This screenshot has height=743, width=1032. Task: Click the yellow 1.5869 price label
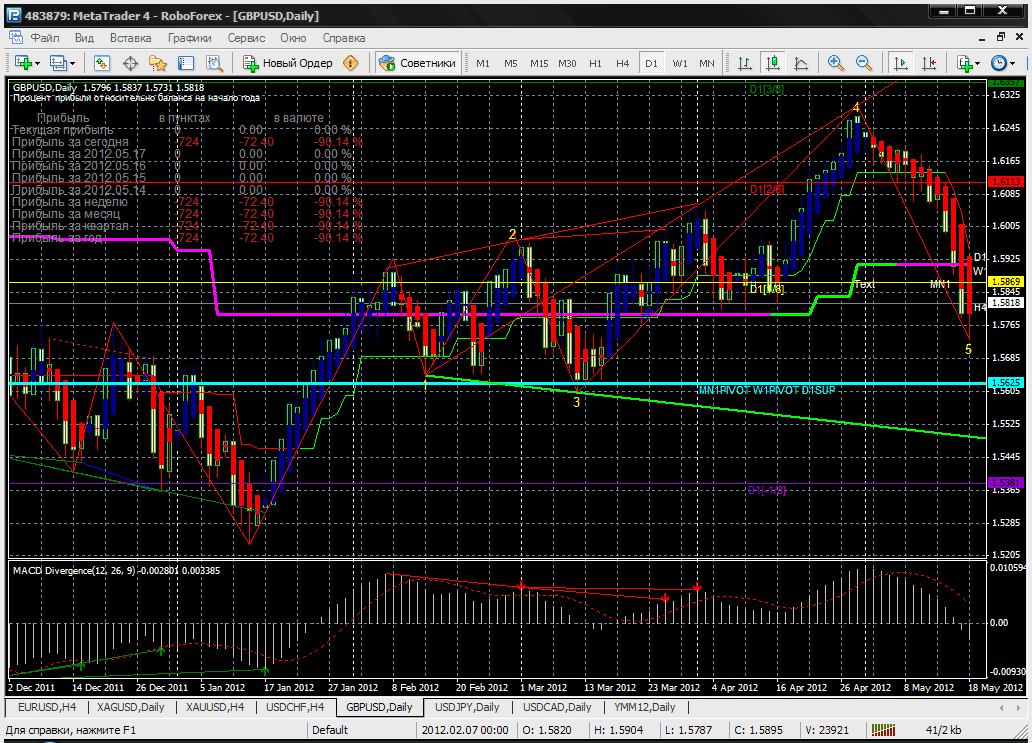[x=1006, y=282]
